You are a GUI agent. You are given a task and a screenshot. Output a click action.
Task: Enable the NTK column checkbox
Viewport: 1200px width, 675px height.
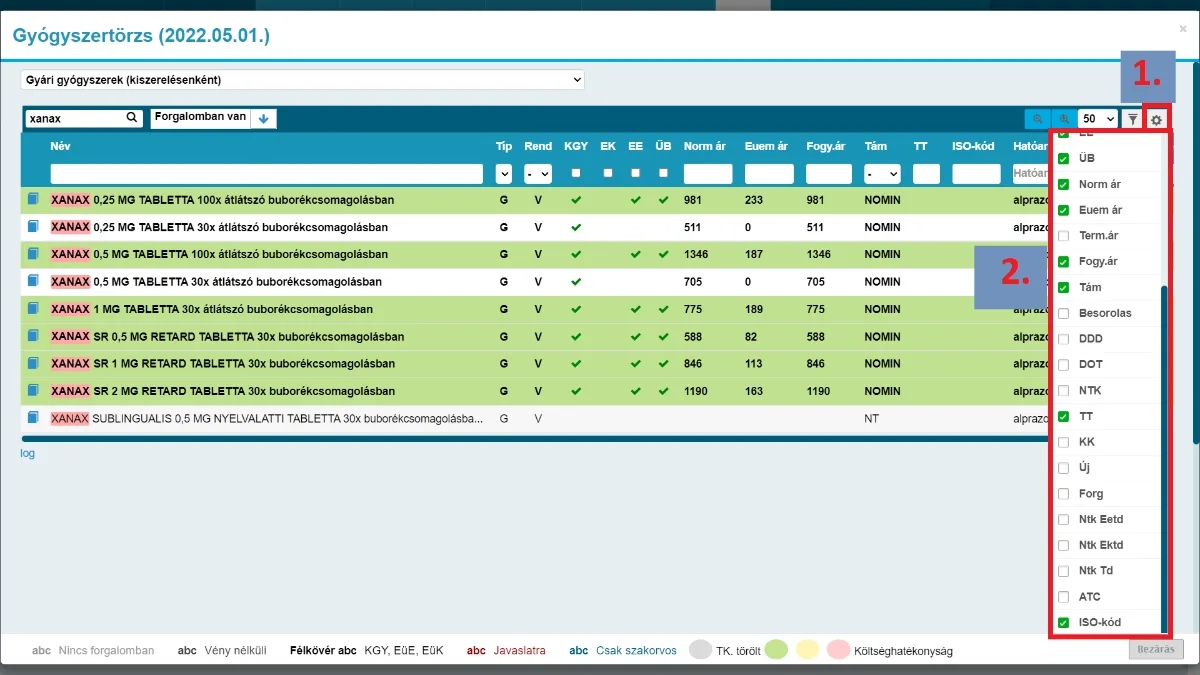1064,390
